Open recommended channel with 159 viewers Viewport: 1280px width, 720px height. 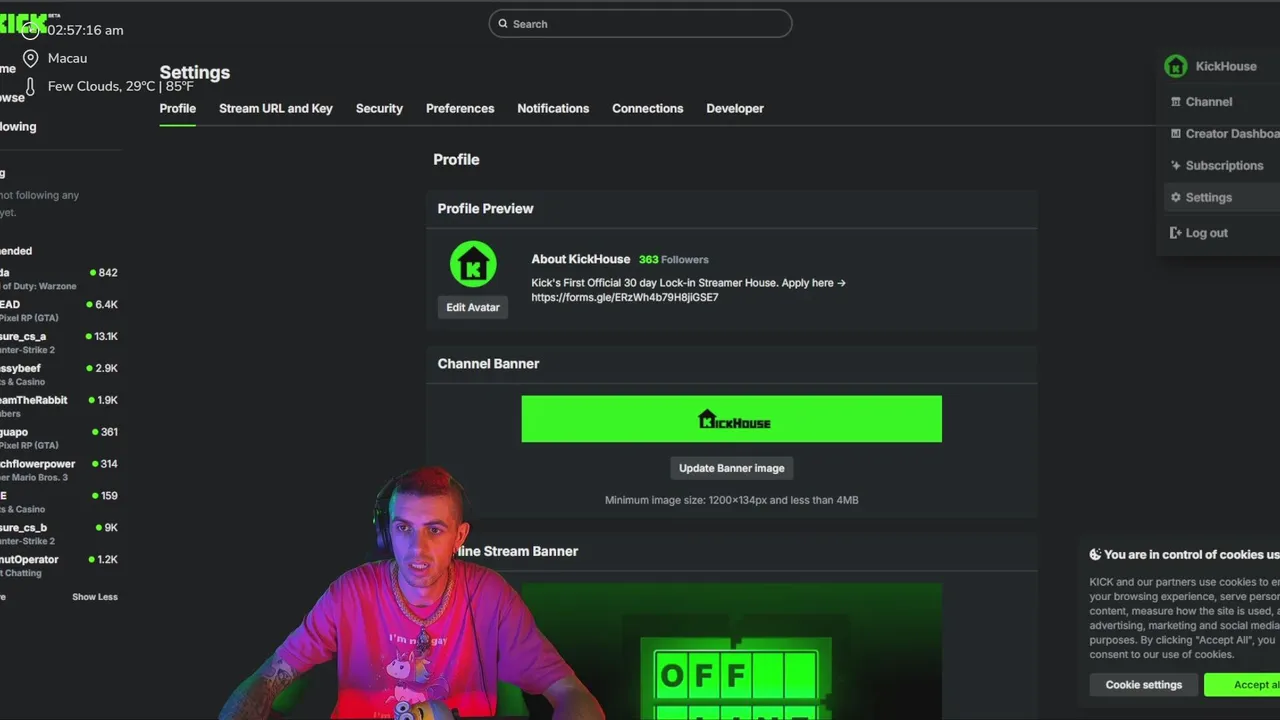(59, 502)
